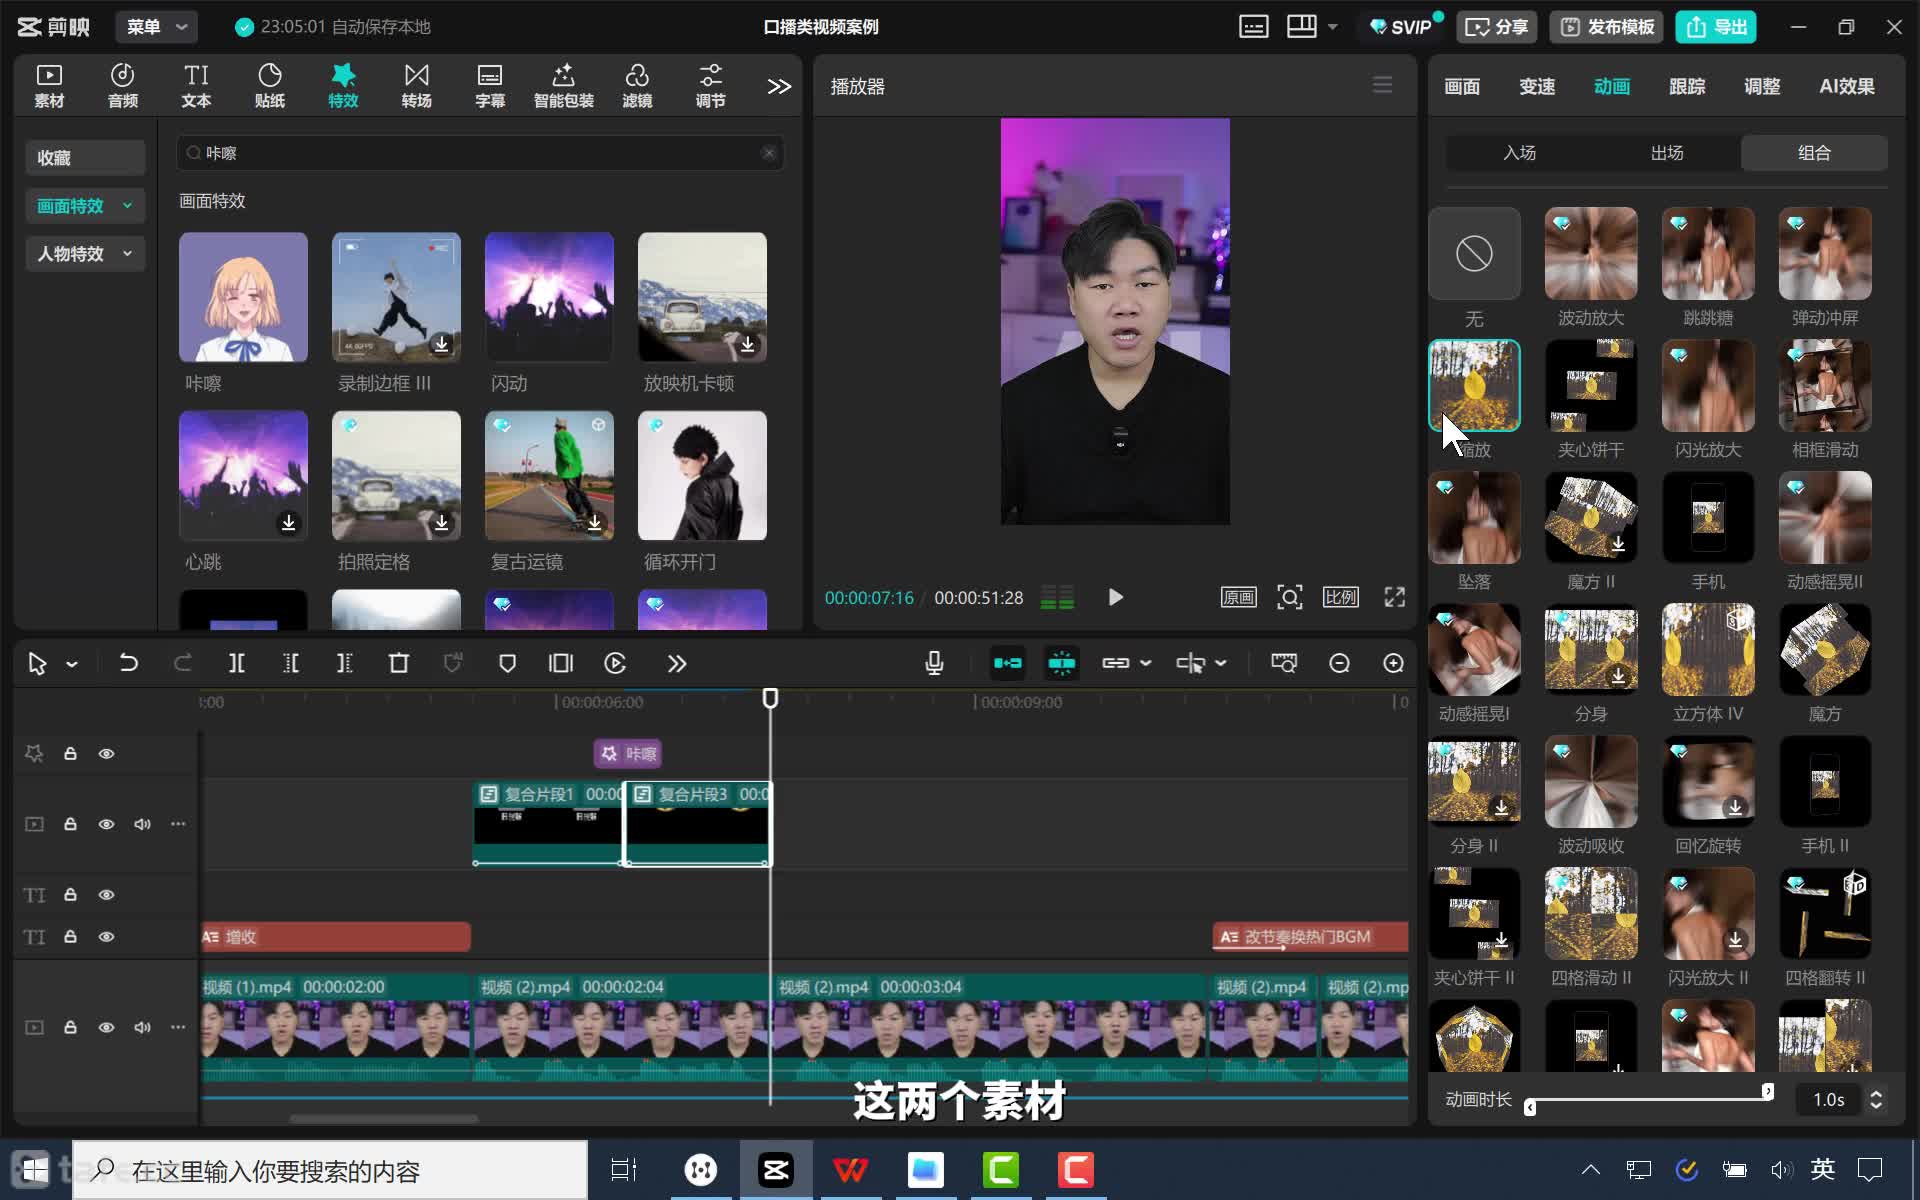
Task: Expand the 菜单 menu dropdown
Action: (x=156, y=27)
